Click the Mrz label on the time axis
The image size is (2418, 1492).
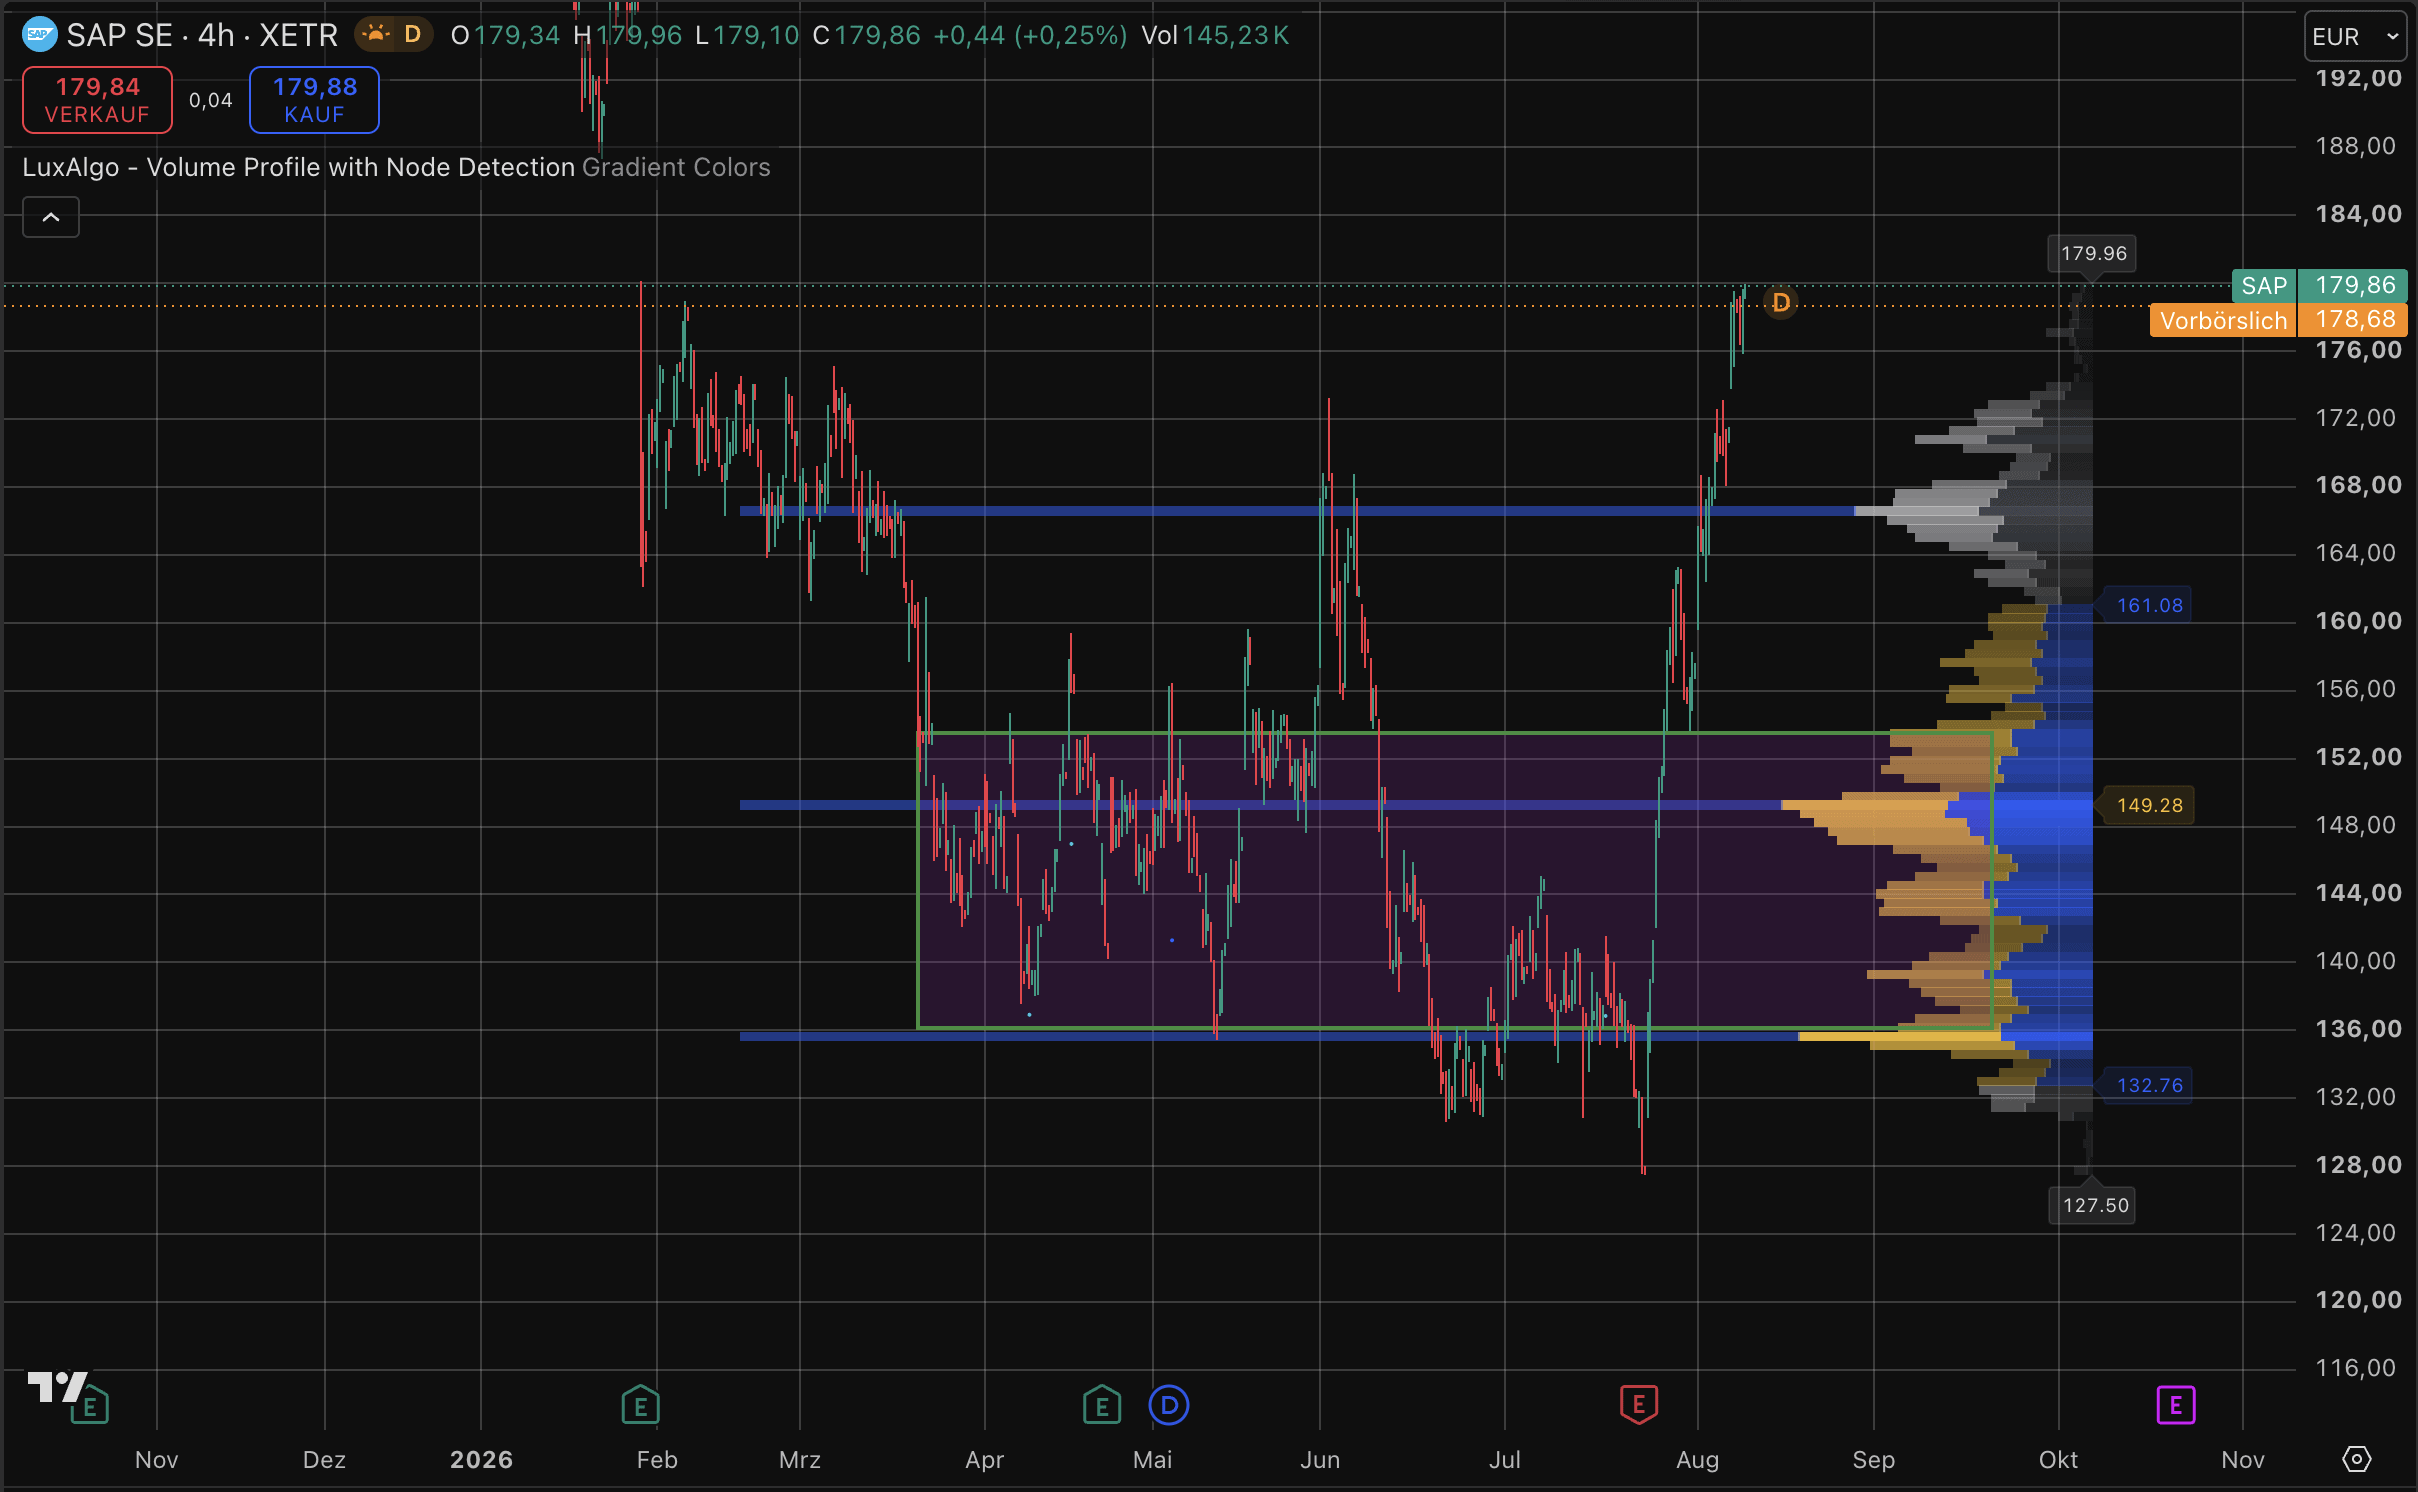coord(800,1460)
